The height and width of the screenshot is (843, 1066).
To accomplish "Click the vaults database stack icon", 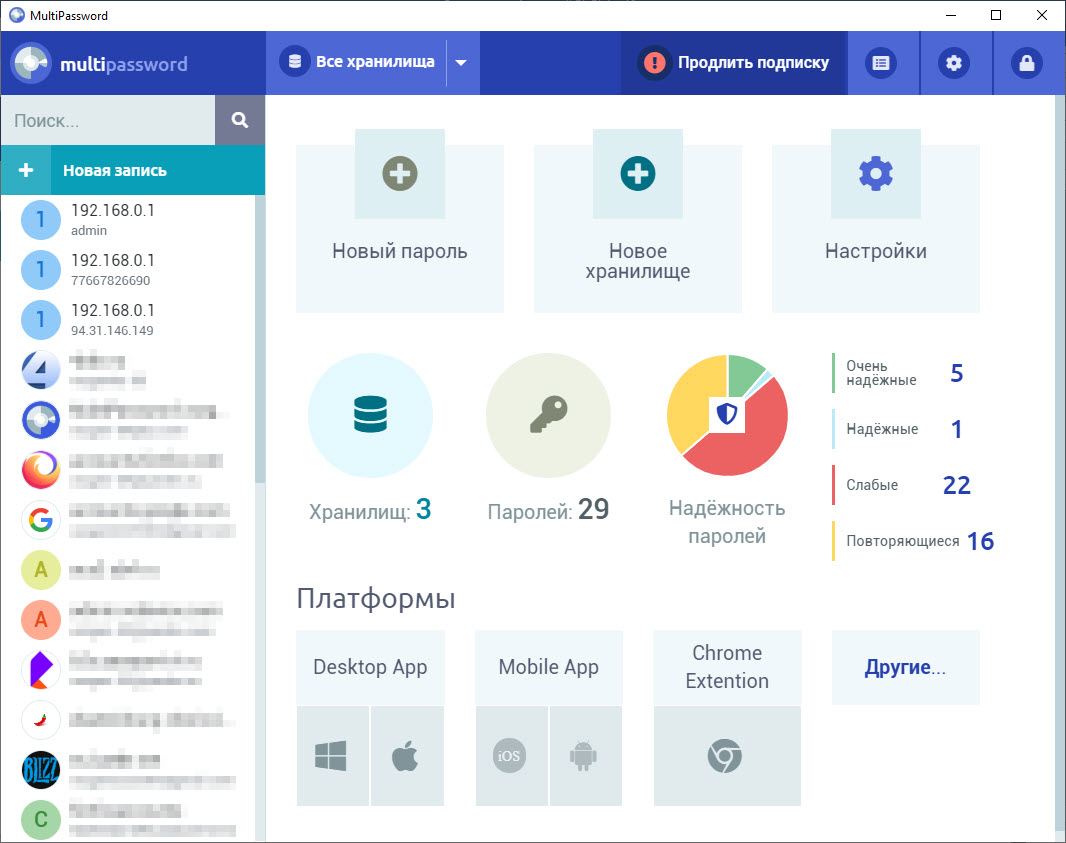I will (x=371, y=415).
